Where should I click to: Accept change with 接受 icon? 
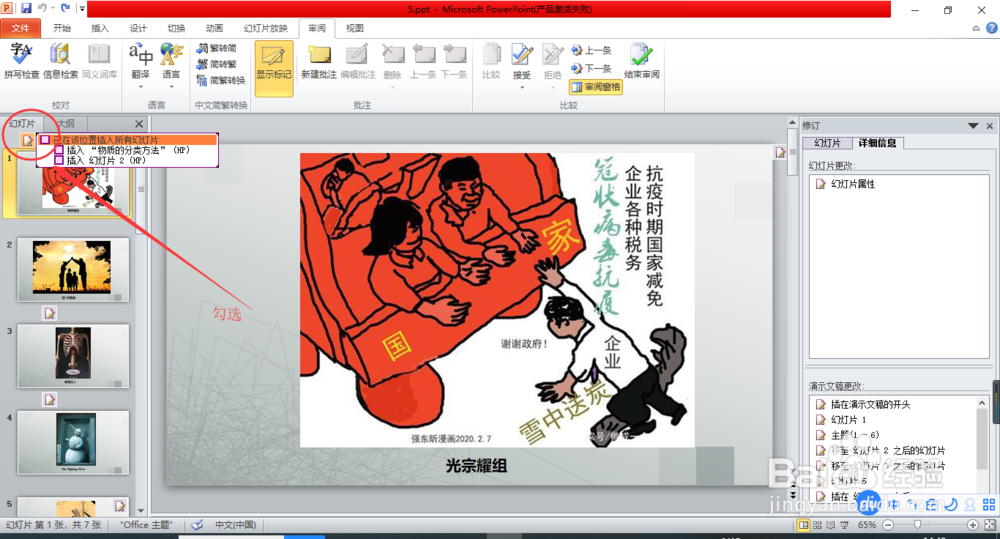pos(522,54)
